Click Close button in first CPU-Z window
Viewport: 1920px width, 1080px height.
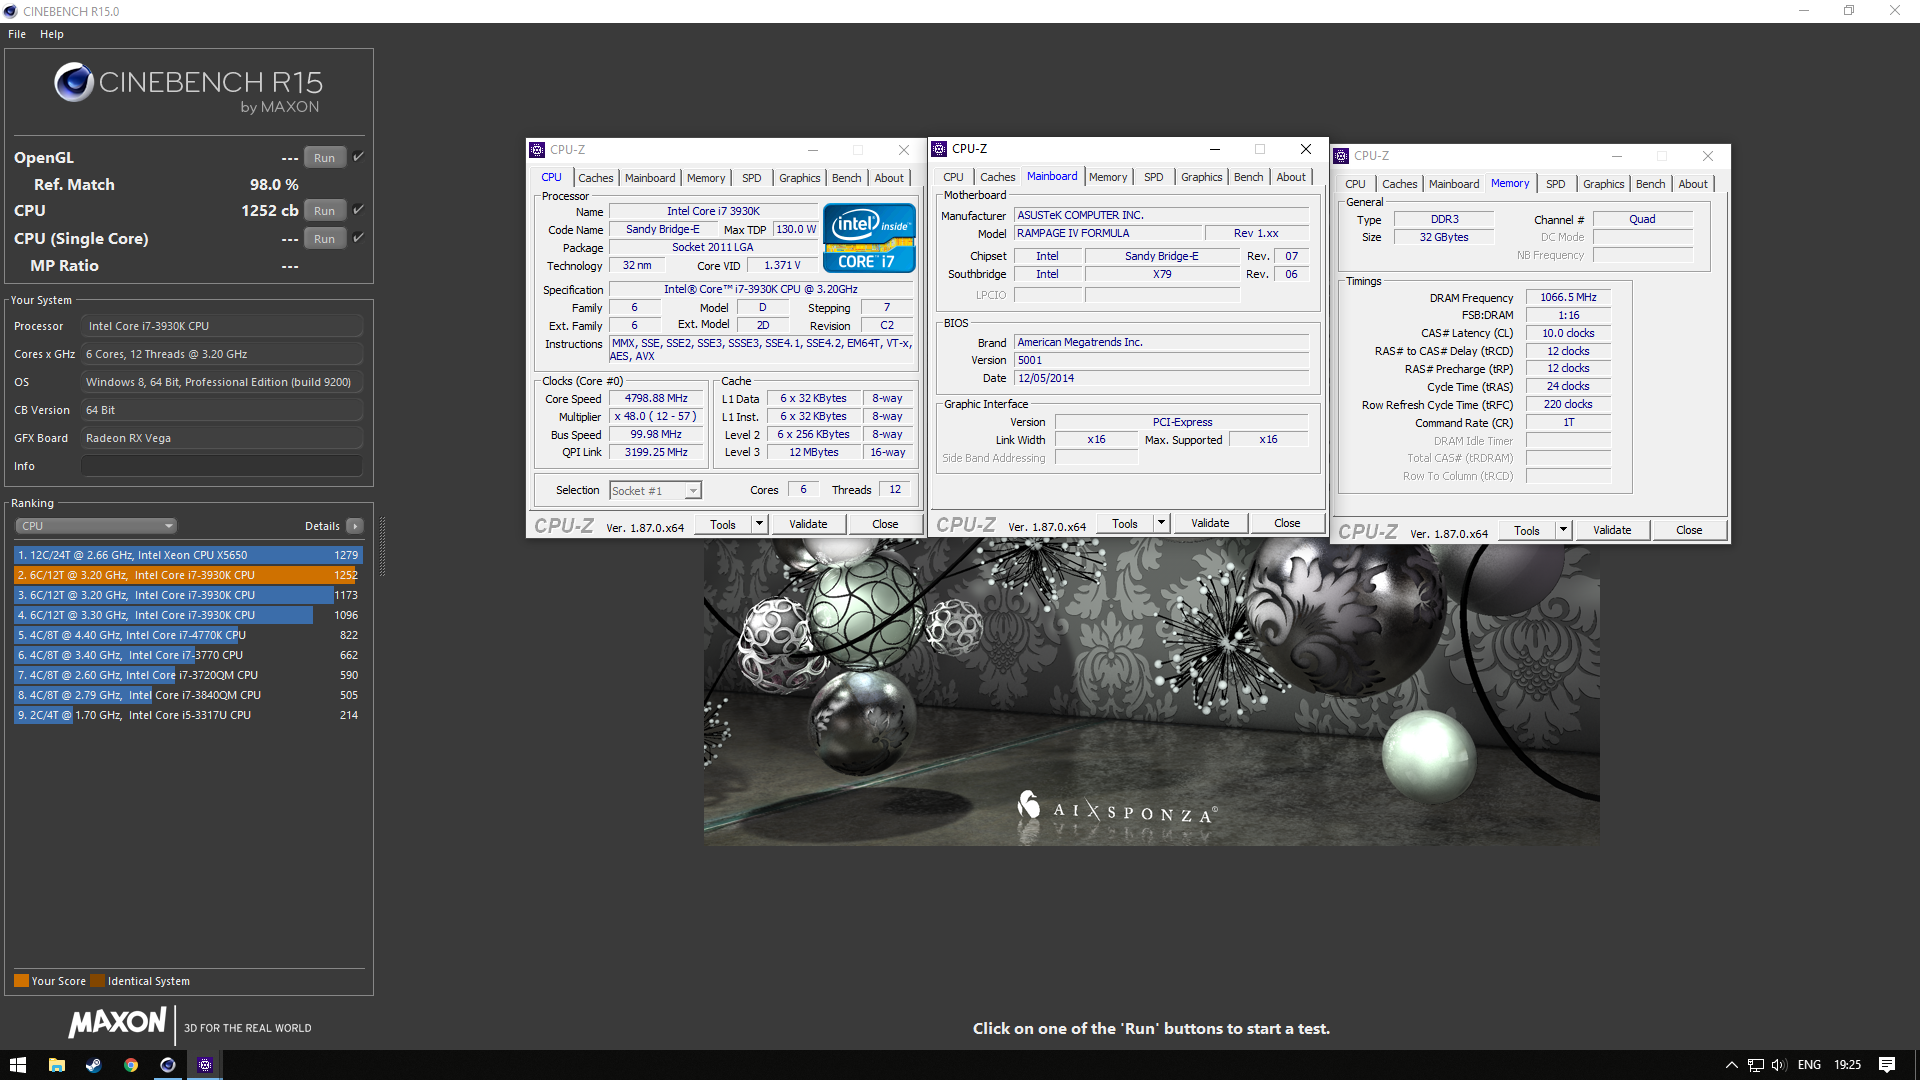[x=885, y=524]
